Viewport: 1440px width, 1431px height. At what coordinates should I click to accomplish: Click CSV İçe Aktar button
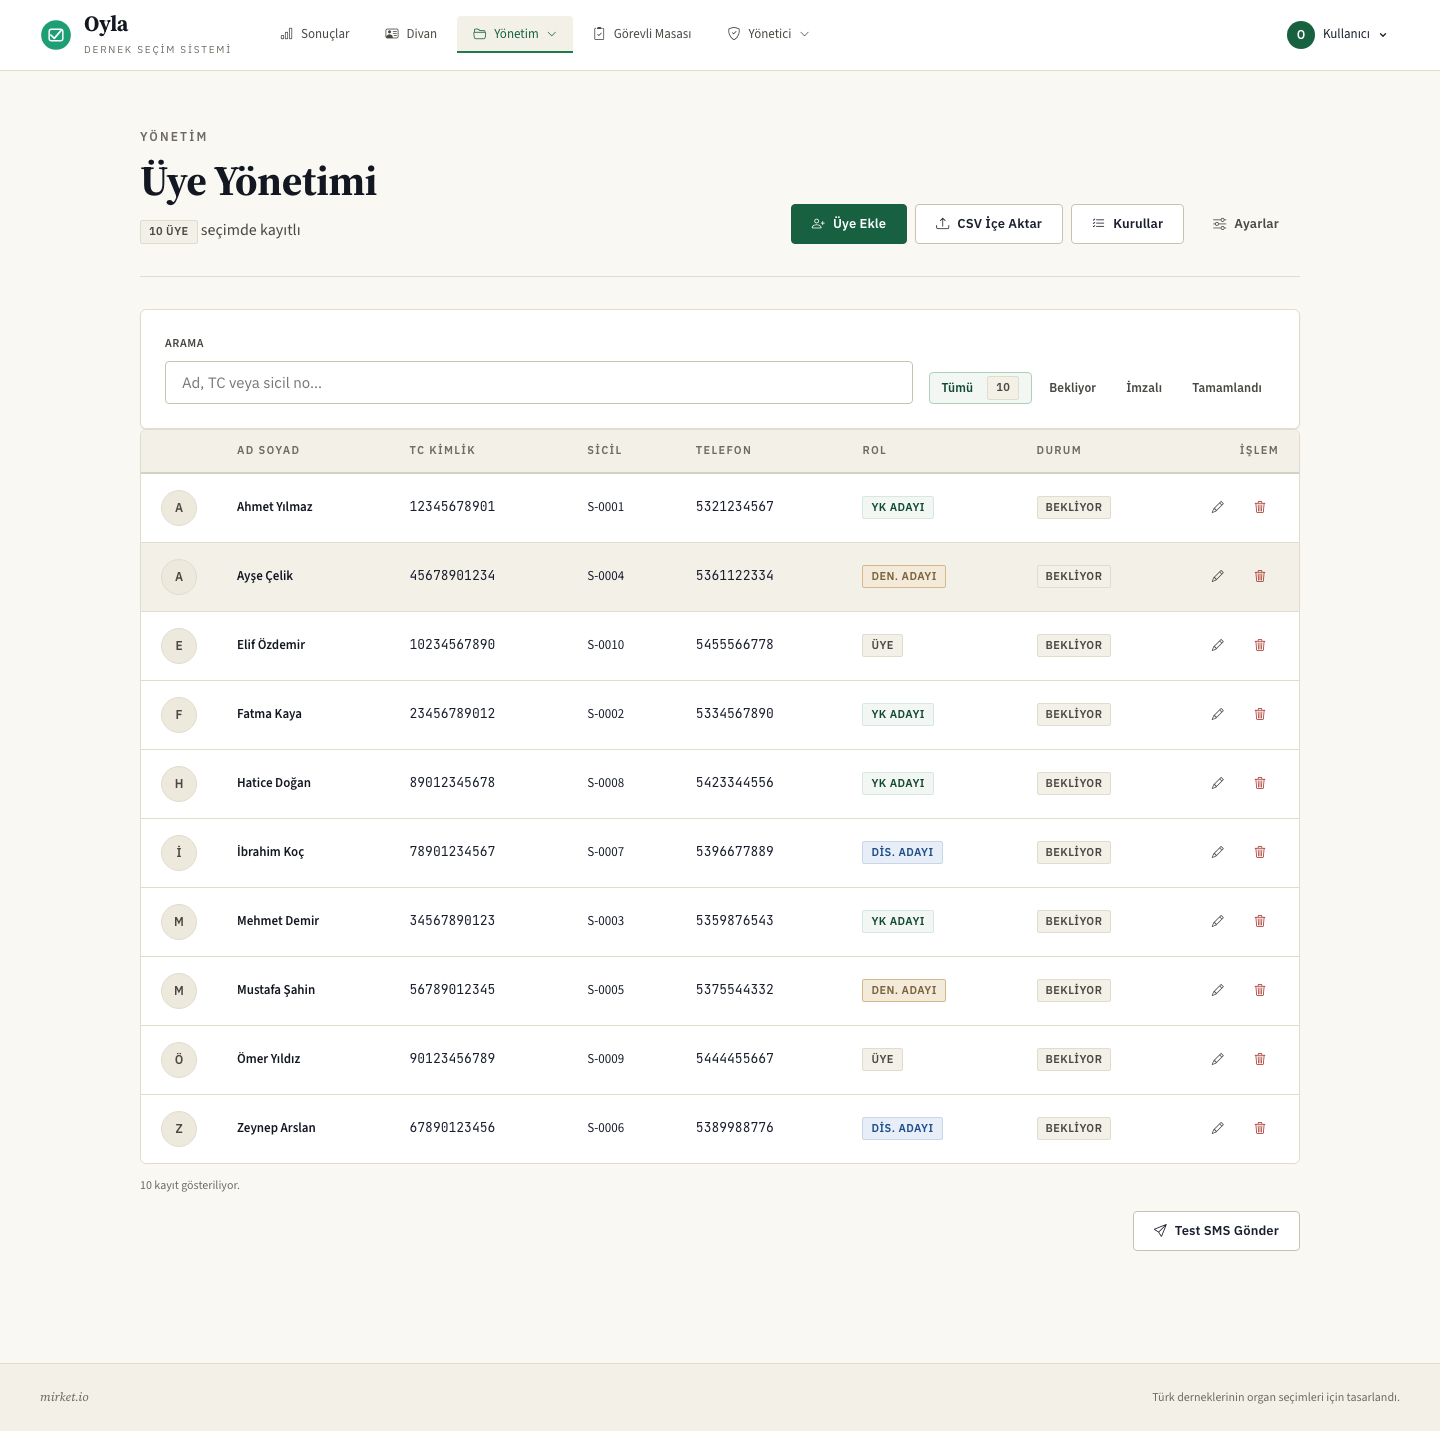989,224
